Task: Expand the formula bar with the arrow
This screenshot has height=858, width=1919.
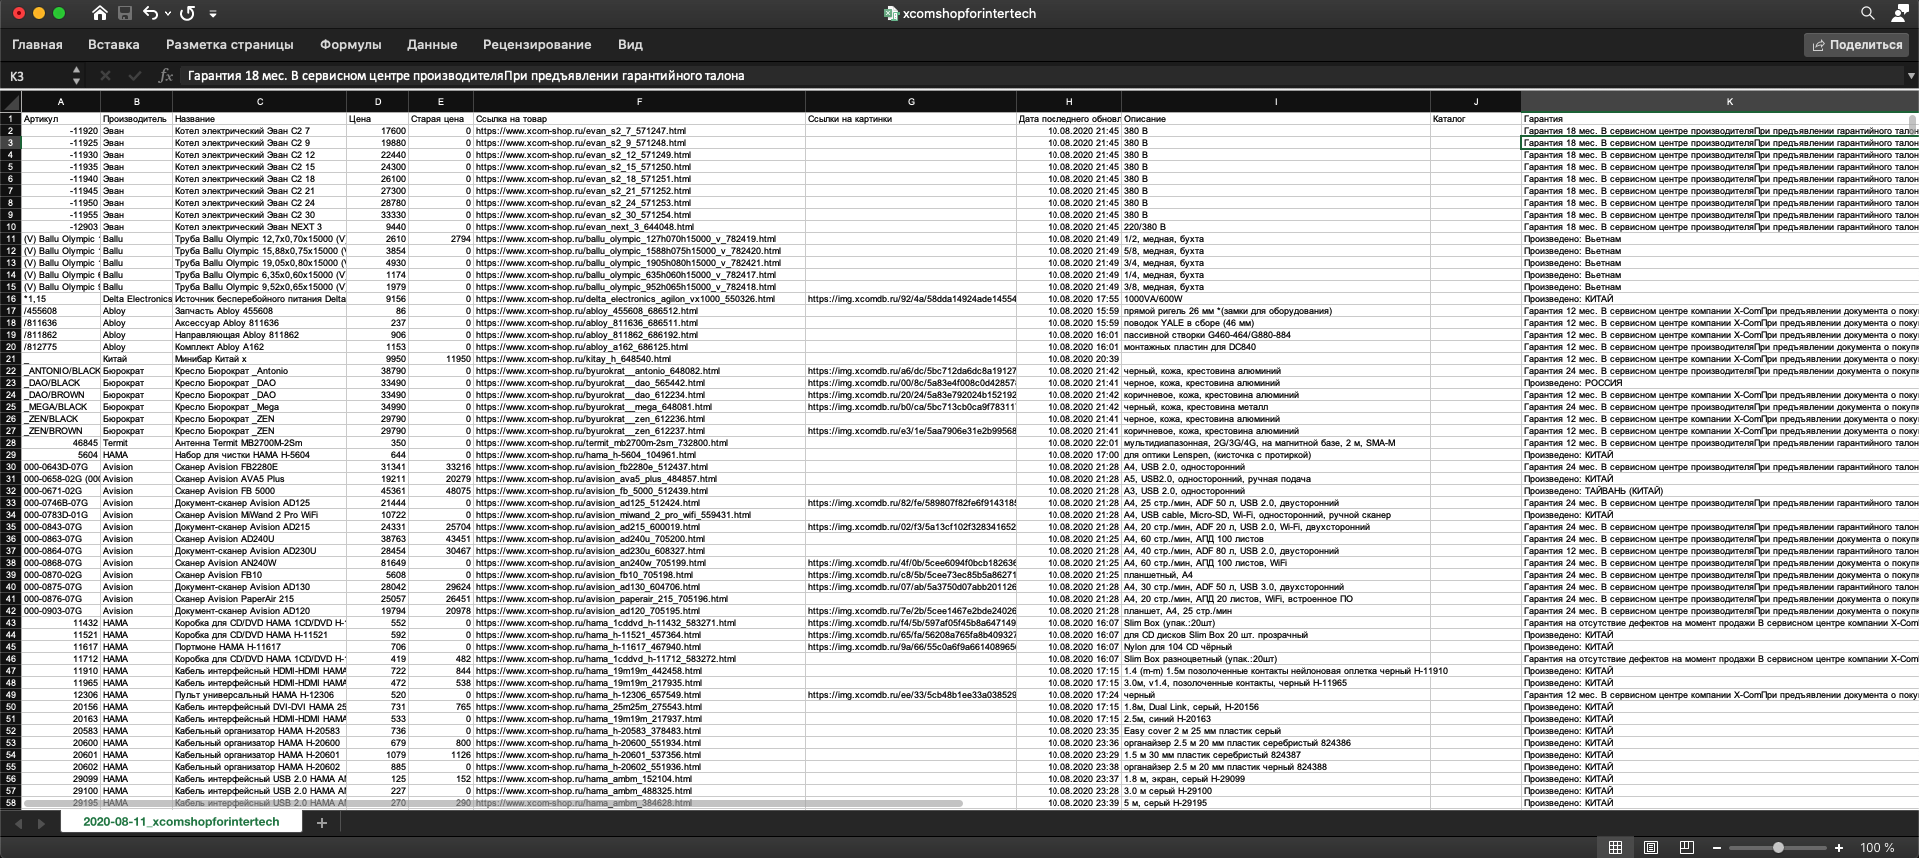Action: pos(1910,76)
